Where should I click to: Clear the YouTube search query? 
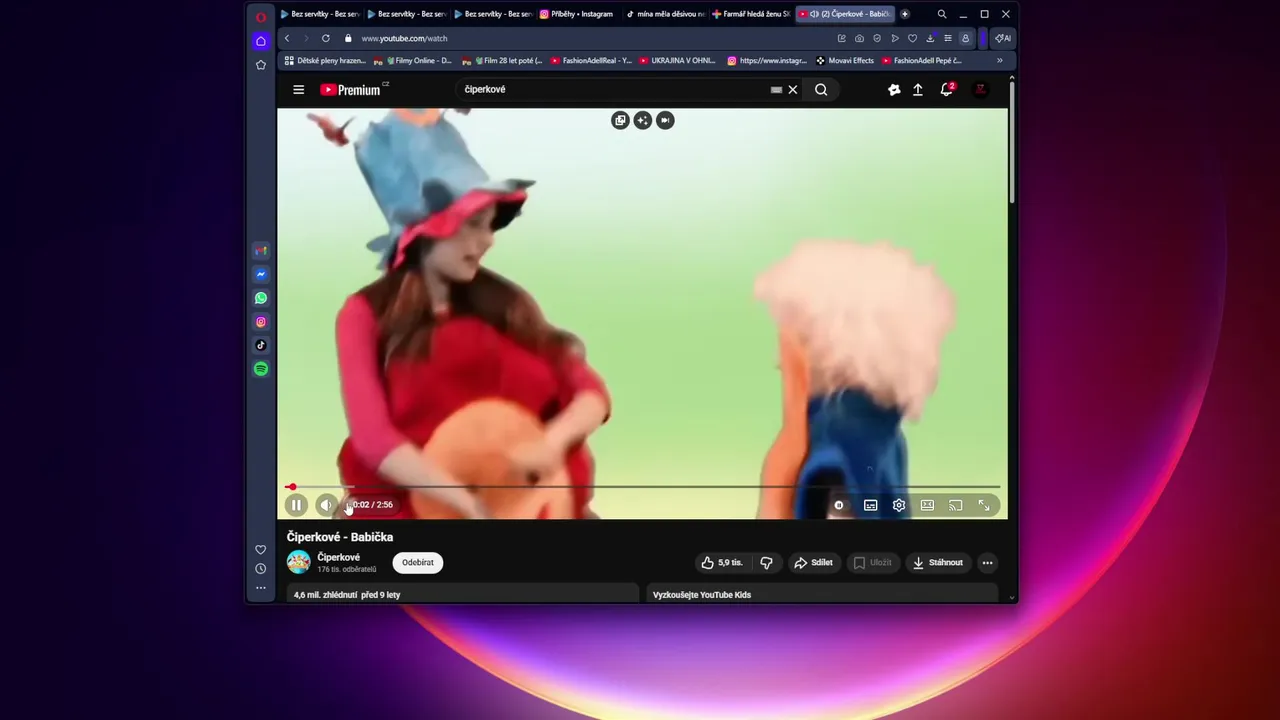pos(793,89)
